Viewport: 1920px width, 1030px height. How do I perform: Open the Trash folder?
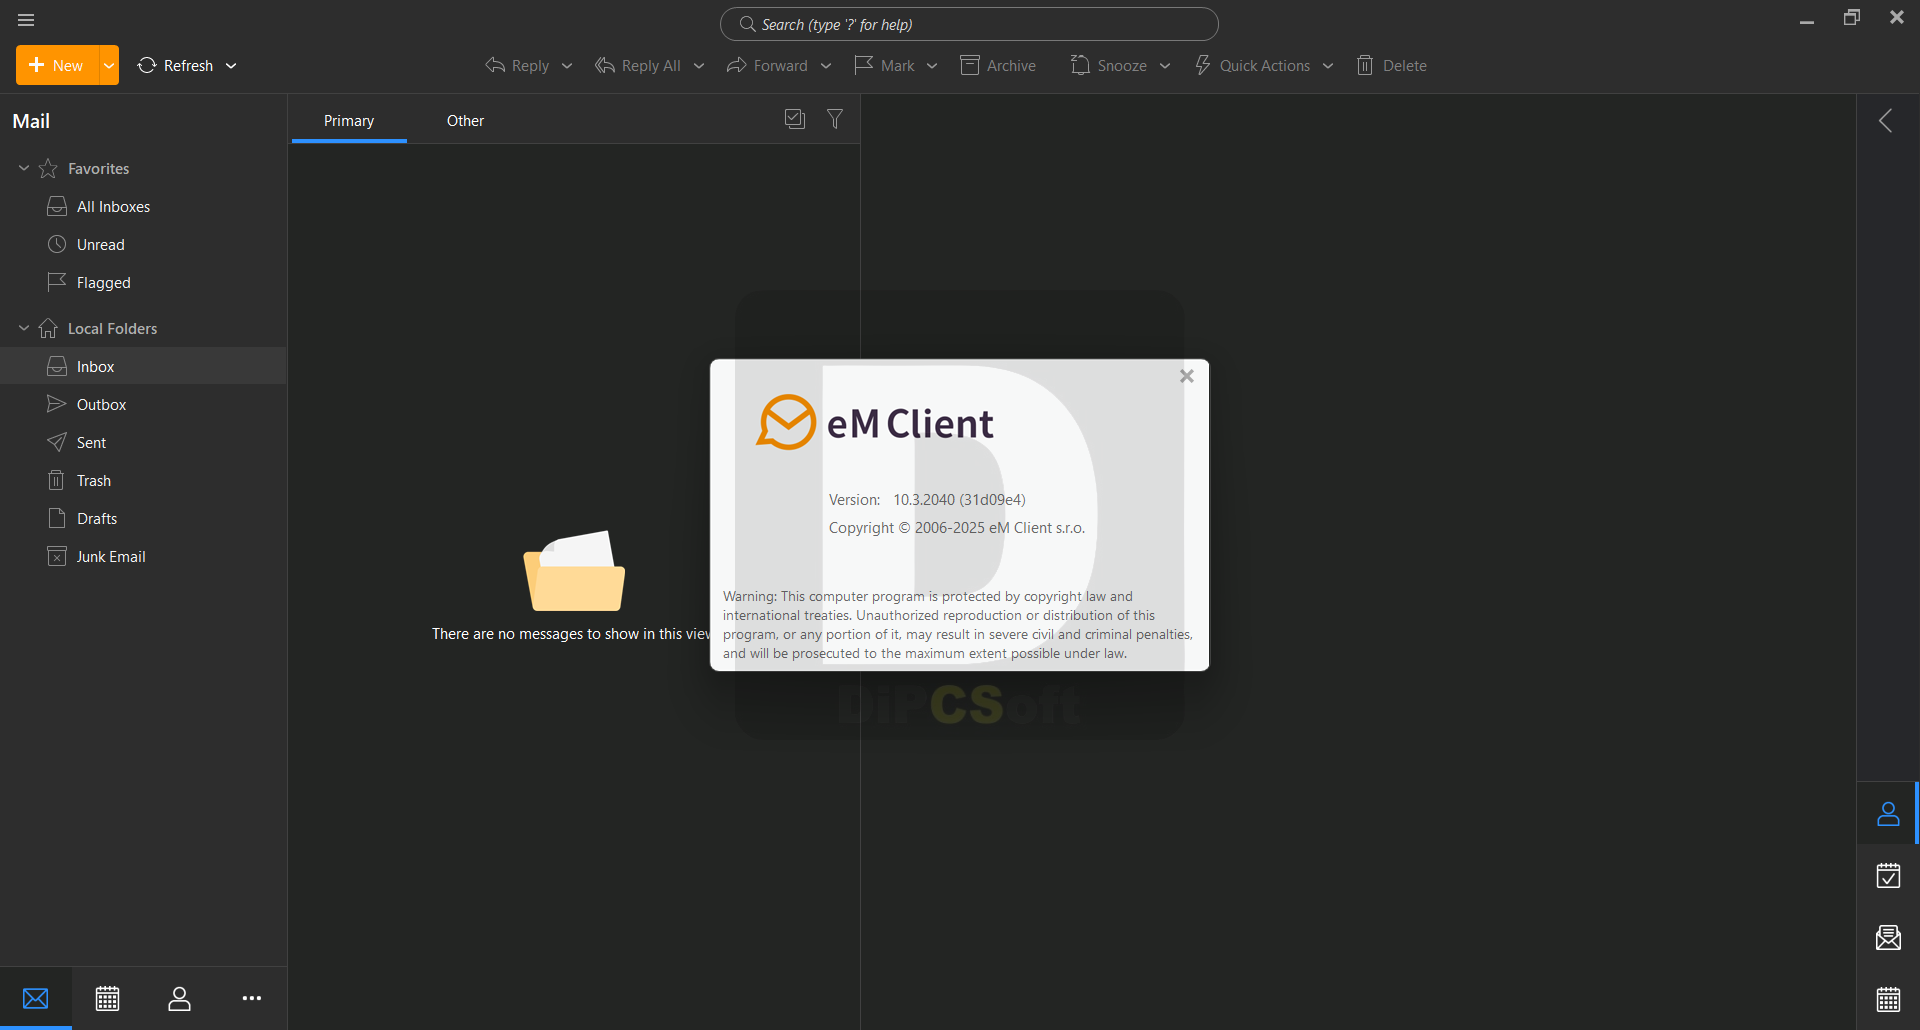(x=143, y=481)
